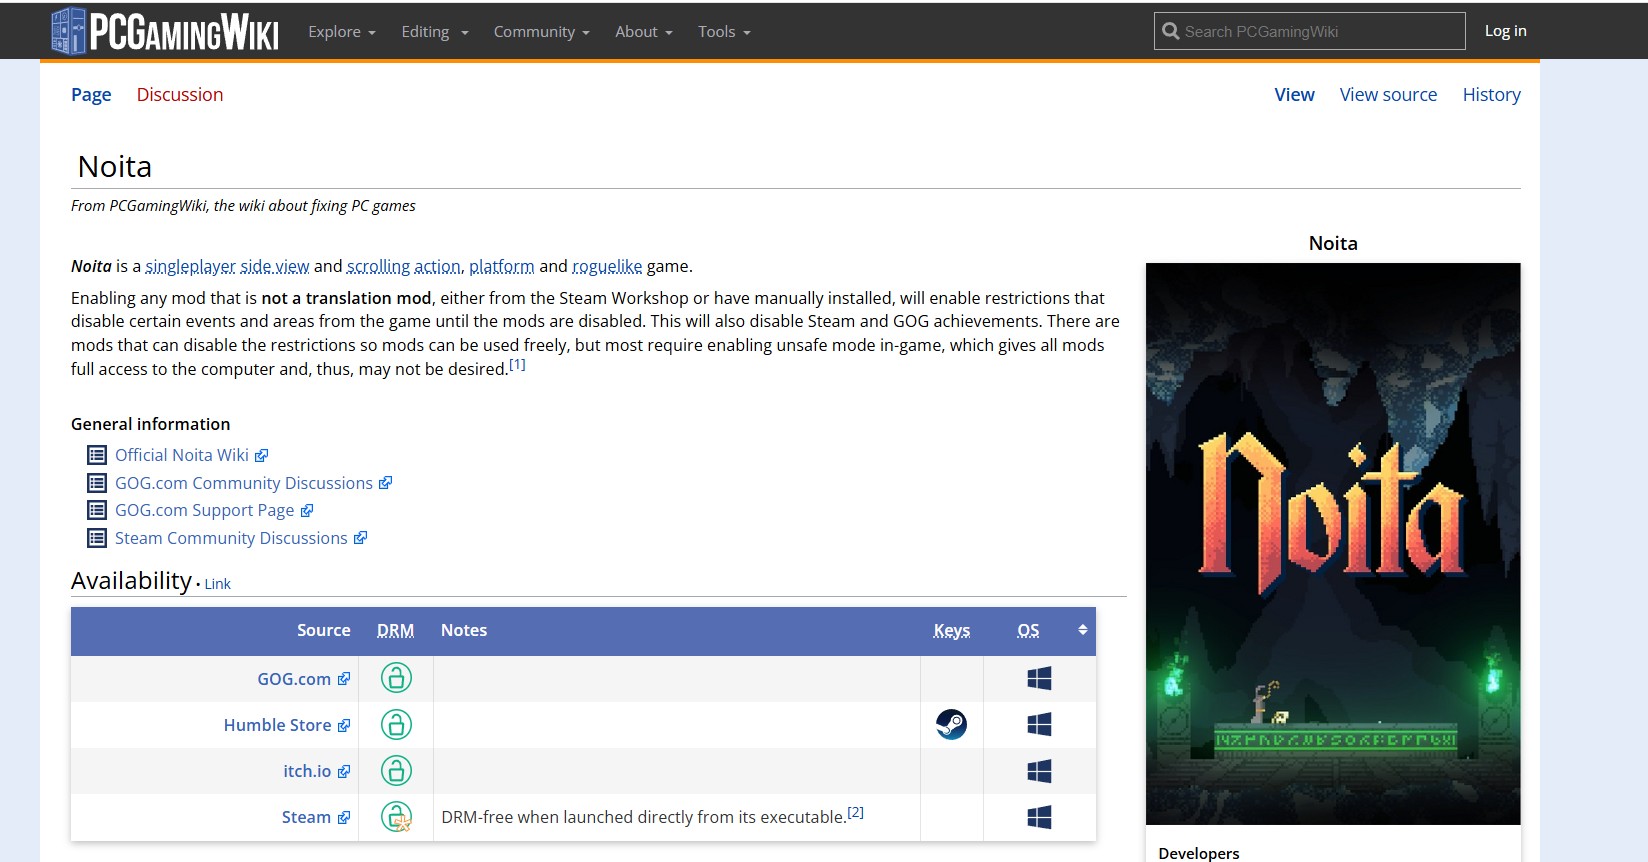Open the History tab
Image resolution: width=1648 pixels, height=862 pixels.
pyautogui.click(x=1491, y=95)
